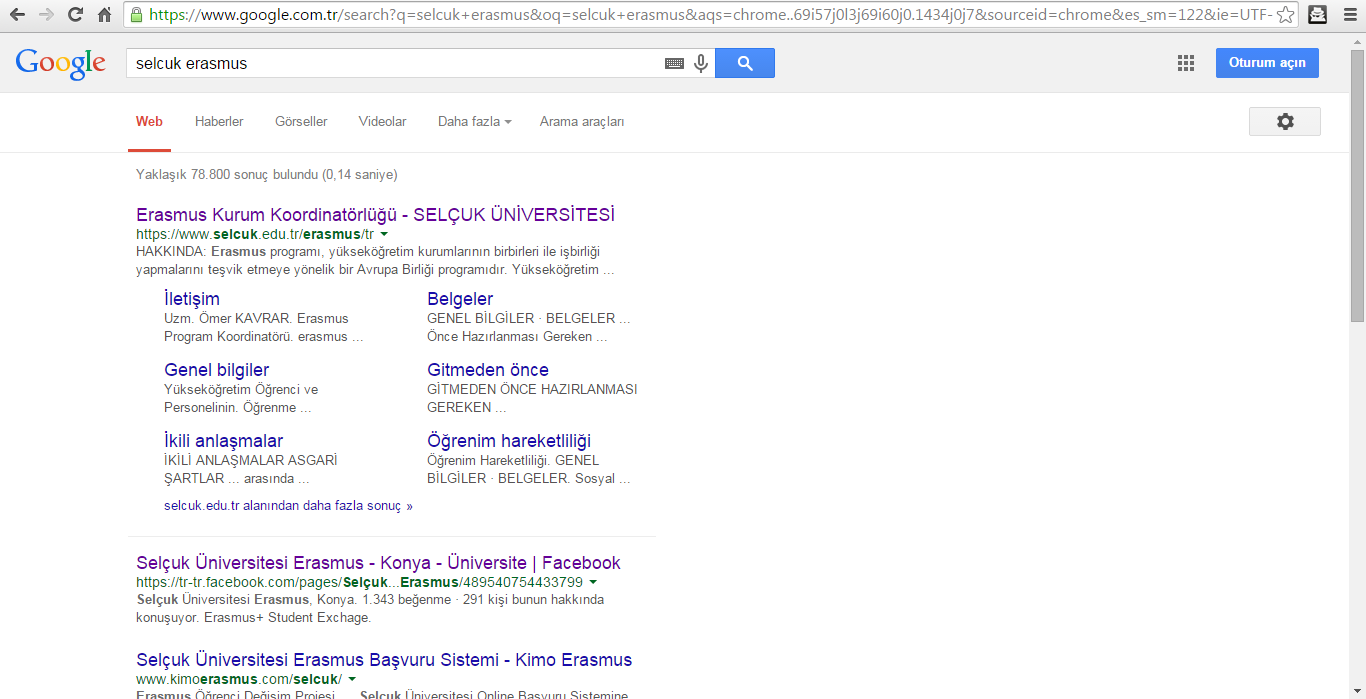Open the Genel bilgiler sitelink

216,370
